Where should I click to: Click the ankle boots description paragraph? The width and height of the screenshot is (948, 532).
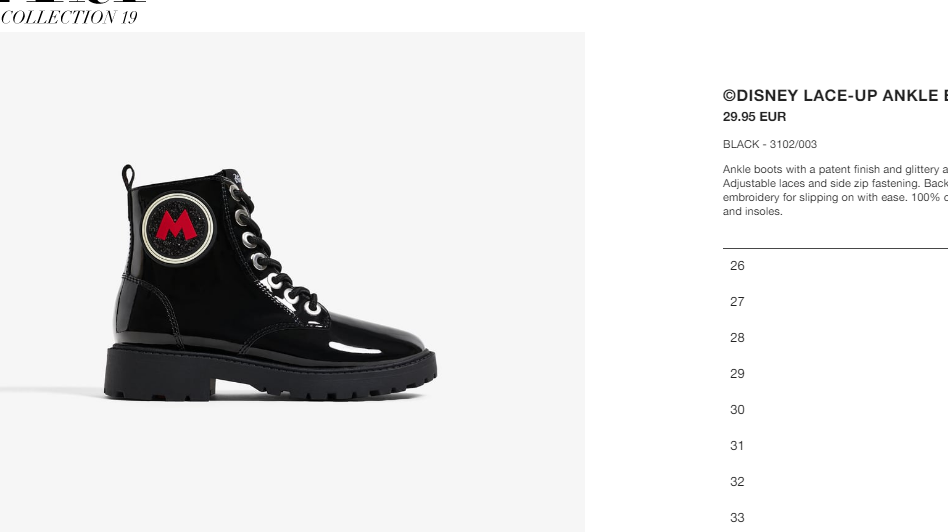tap(835, 190)
